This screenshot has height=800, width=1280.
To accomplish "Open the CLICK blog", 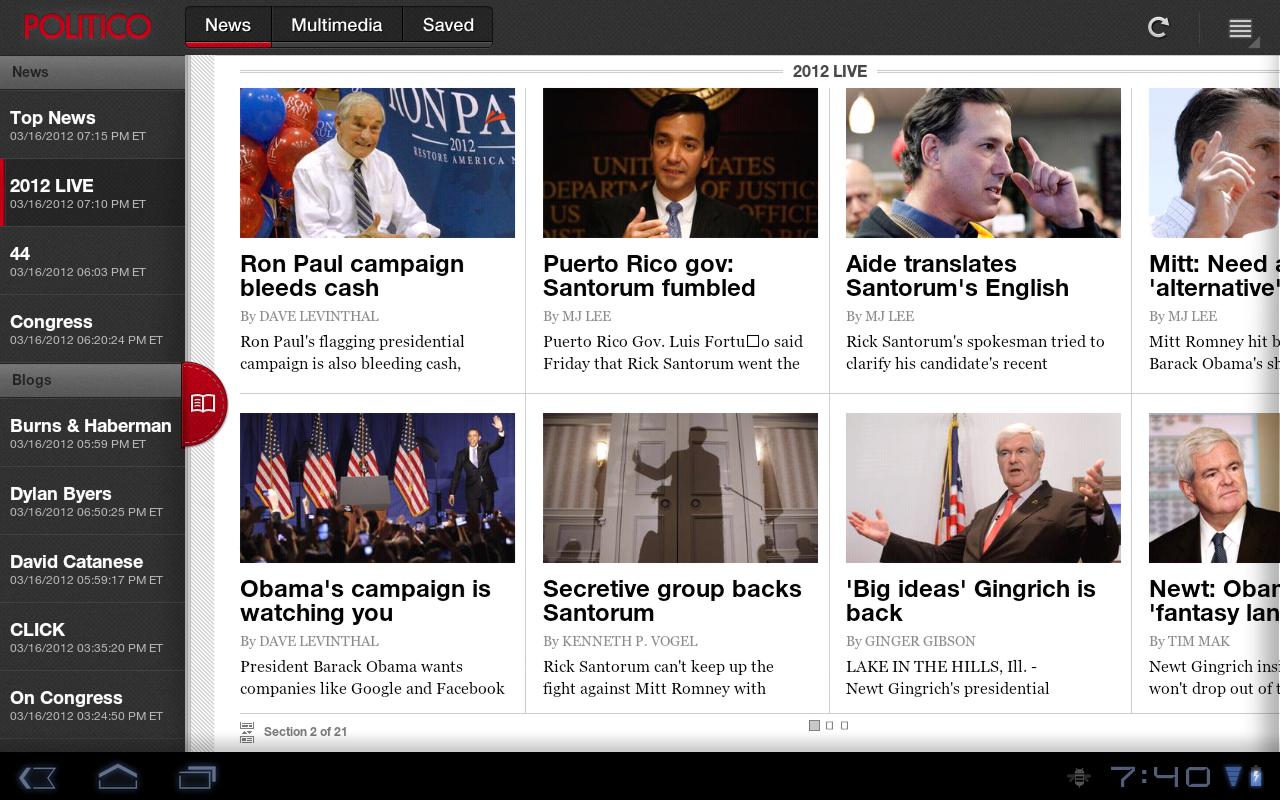I will point(92,637).
